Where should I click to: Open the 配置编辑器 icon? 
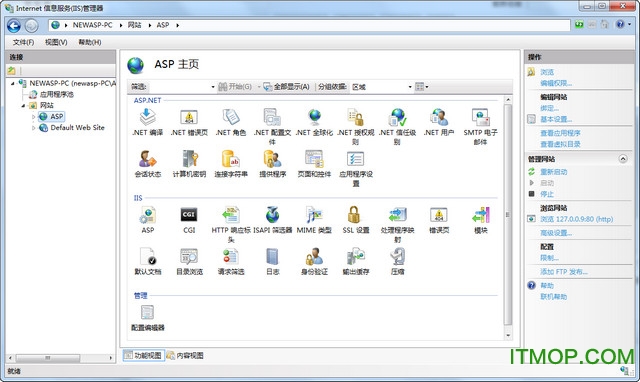[x=147, y=312]
